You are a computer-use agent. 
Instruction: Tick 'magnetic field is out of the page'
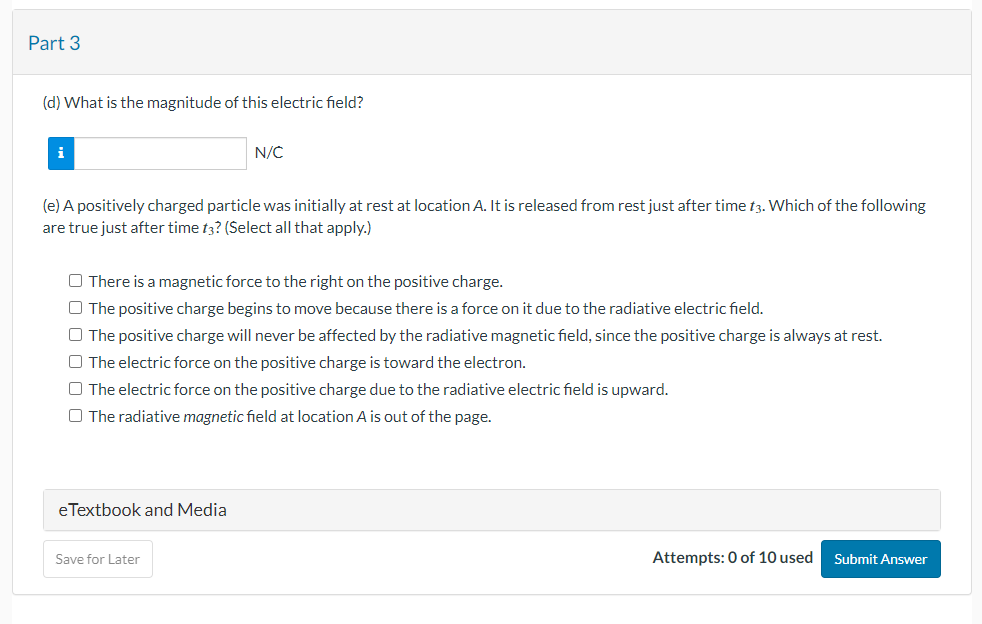tap(76, 417)
